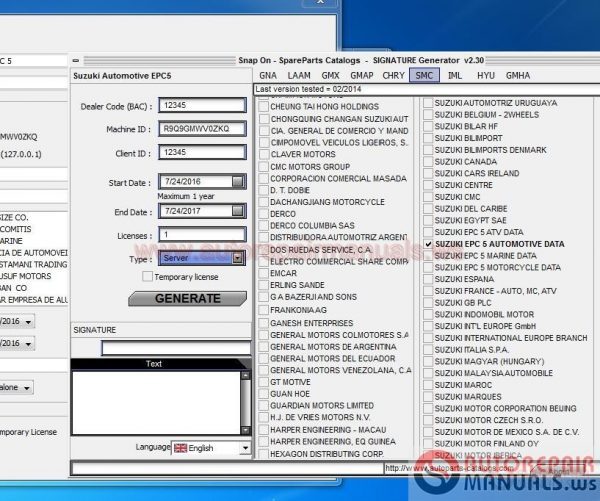The height and width of the screenshot is (501, 600).
Task: Open the Language dropdown
Action: [245, 447]
